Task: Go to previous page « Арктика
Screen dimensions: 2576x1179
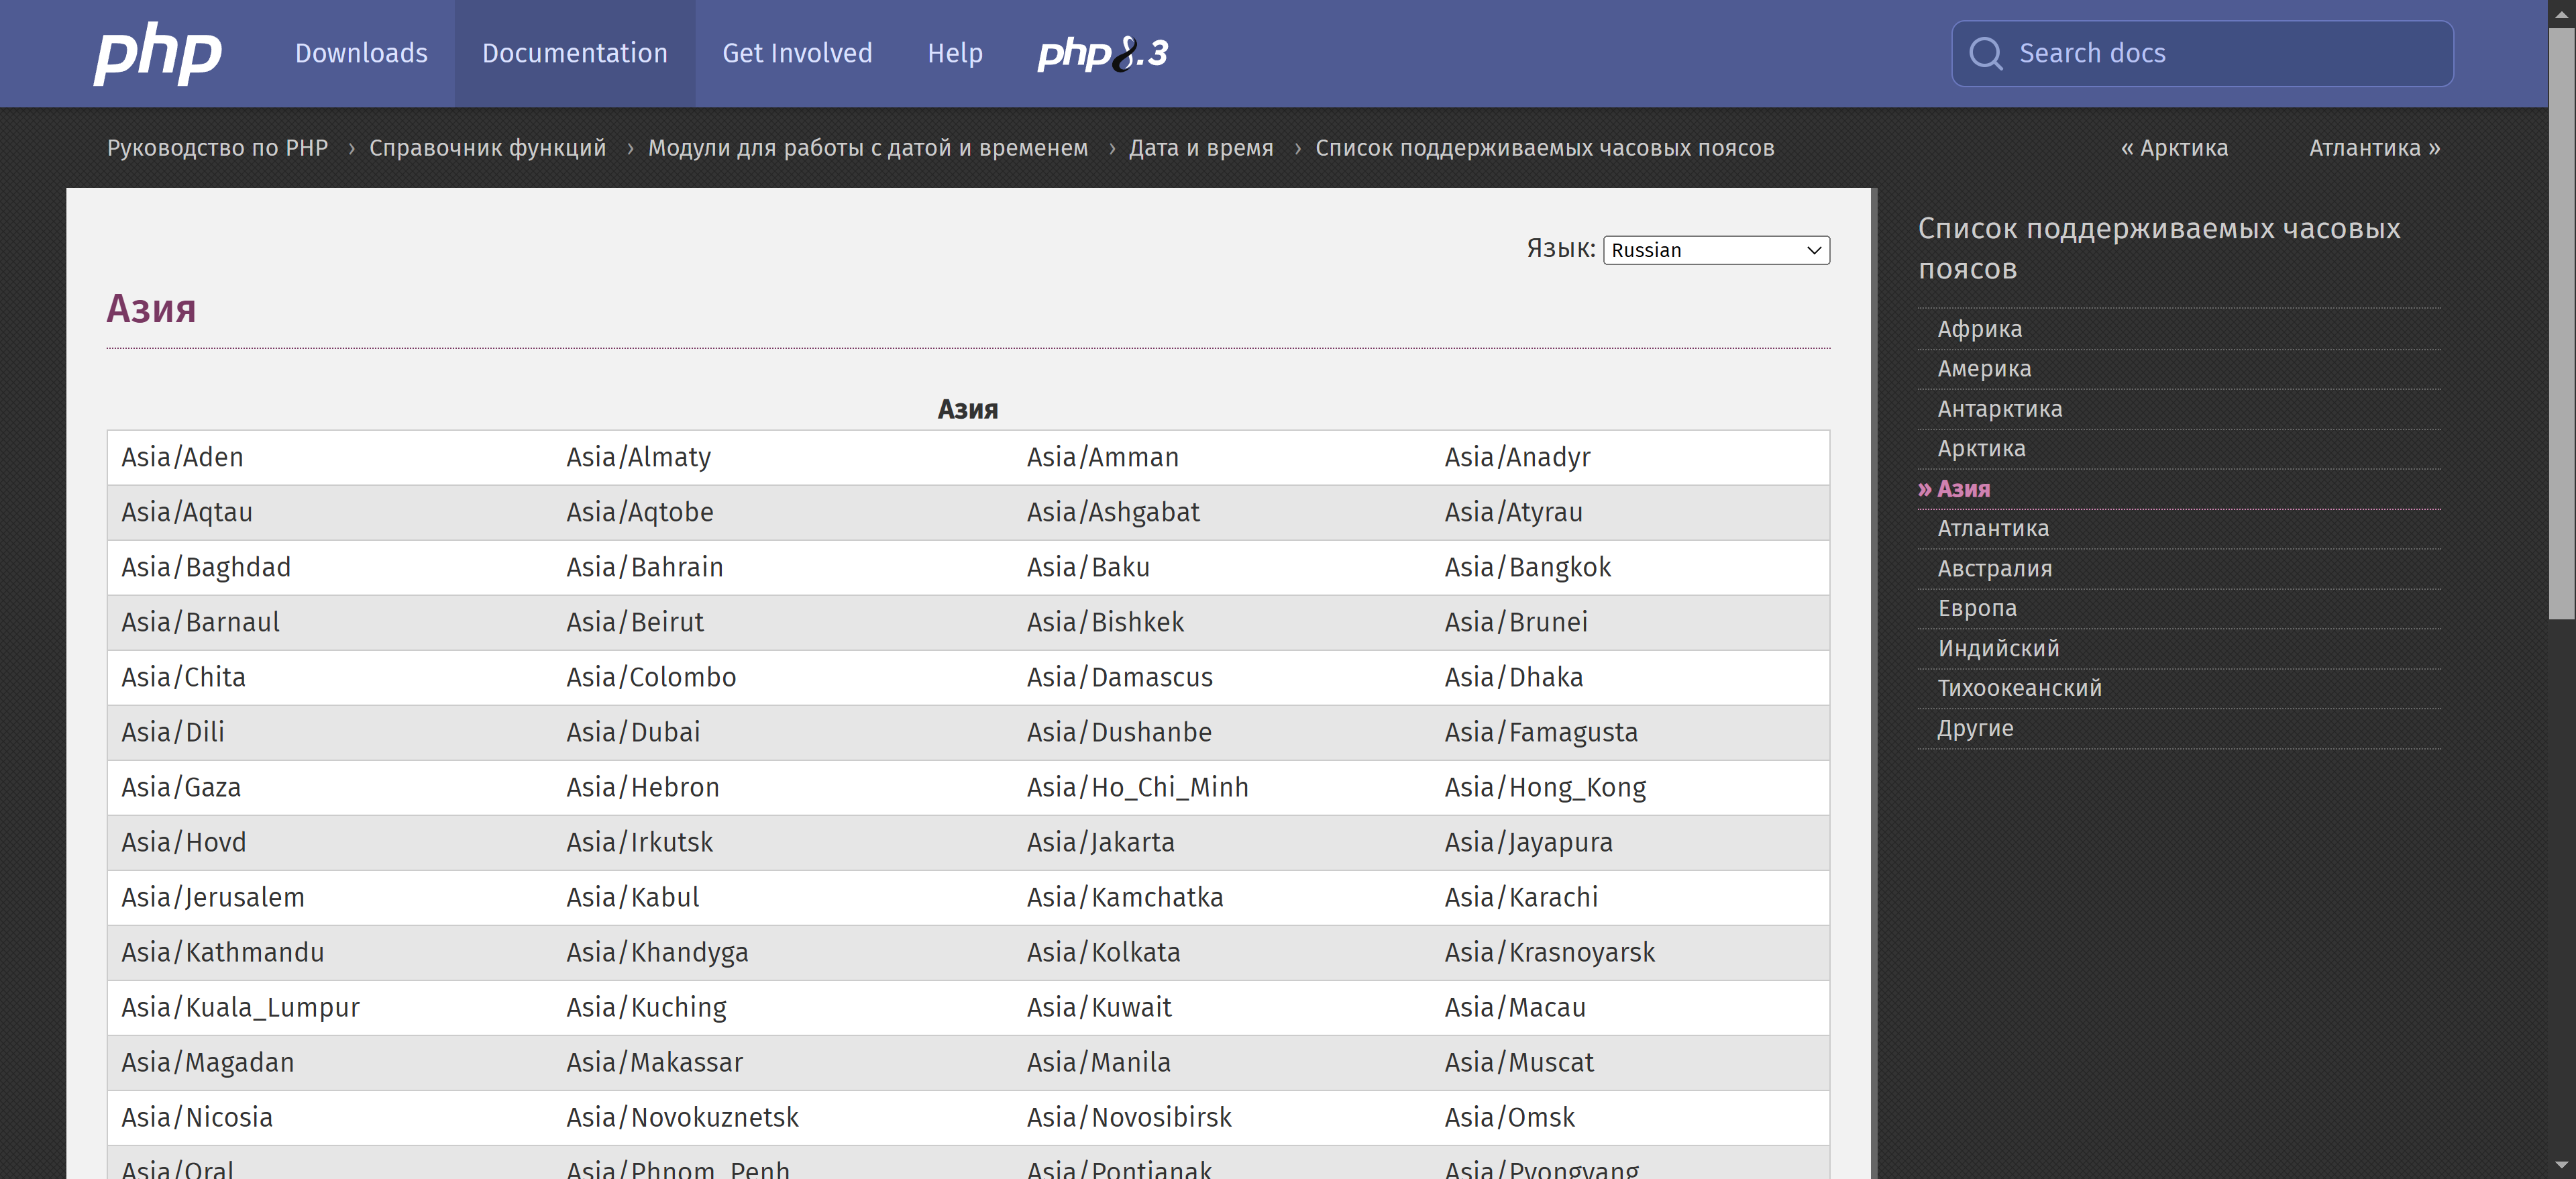Action: tap(2174, 148)
